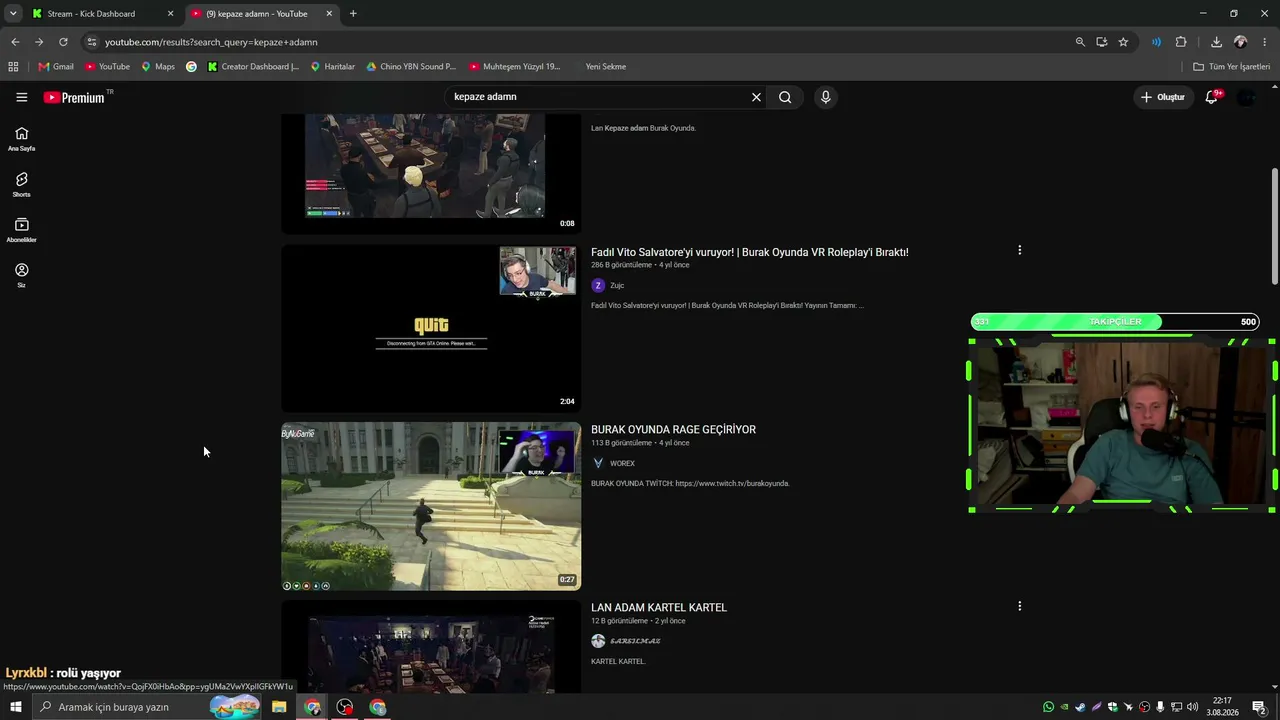Open the YouTube notifications bell
This screenshot has width=1280, height=720.
pos(1212,97)
